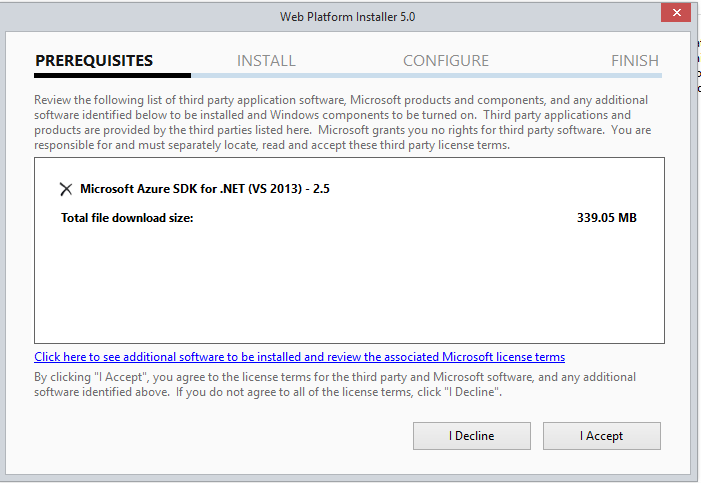701x483 pixels.
Task: Select the PREREQUISITES step tab
Action: (94, 61)
